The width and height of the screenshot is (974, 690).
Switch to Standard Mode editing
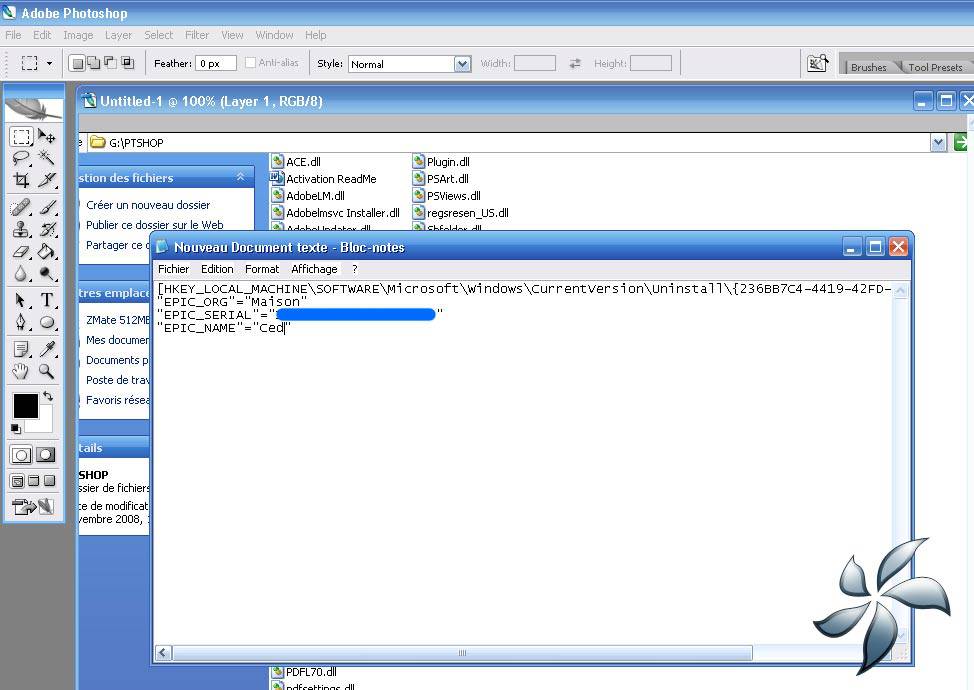21,455
